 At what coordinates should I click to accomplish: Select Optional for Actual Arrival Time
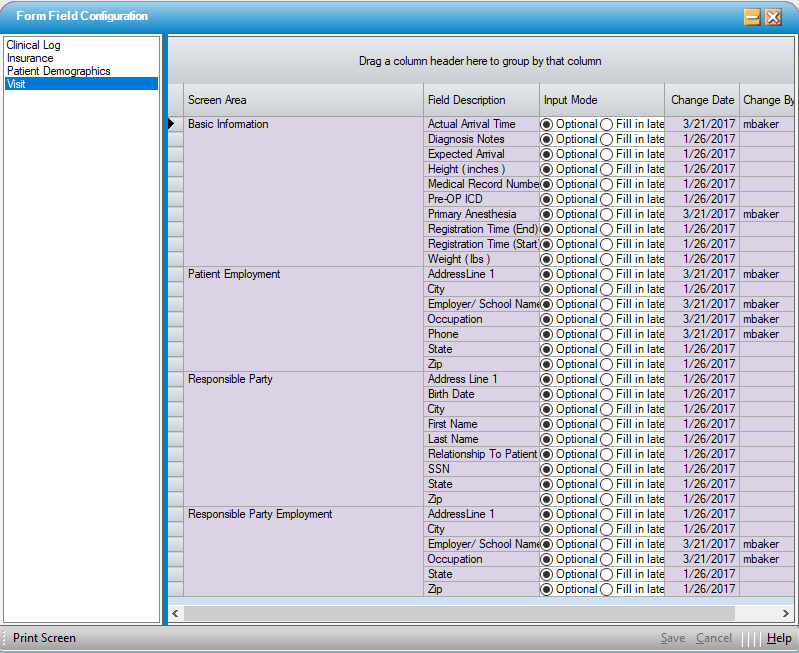(546, 124)
